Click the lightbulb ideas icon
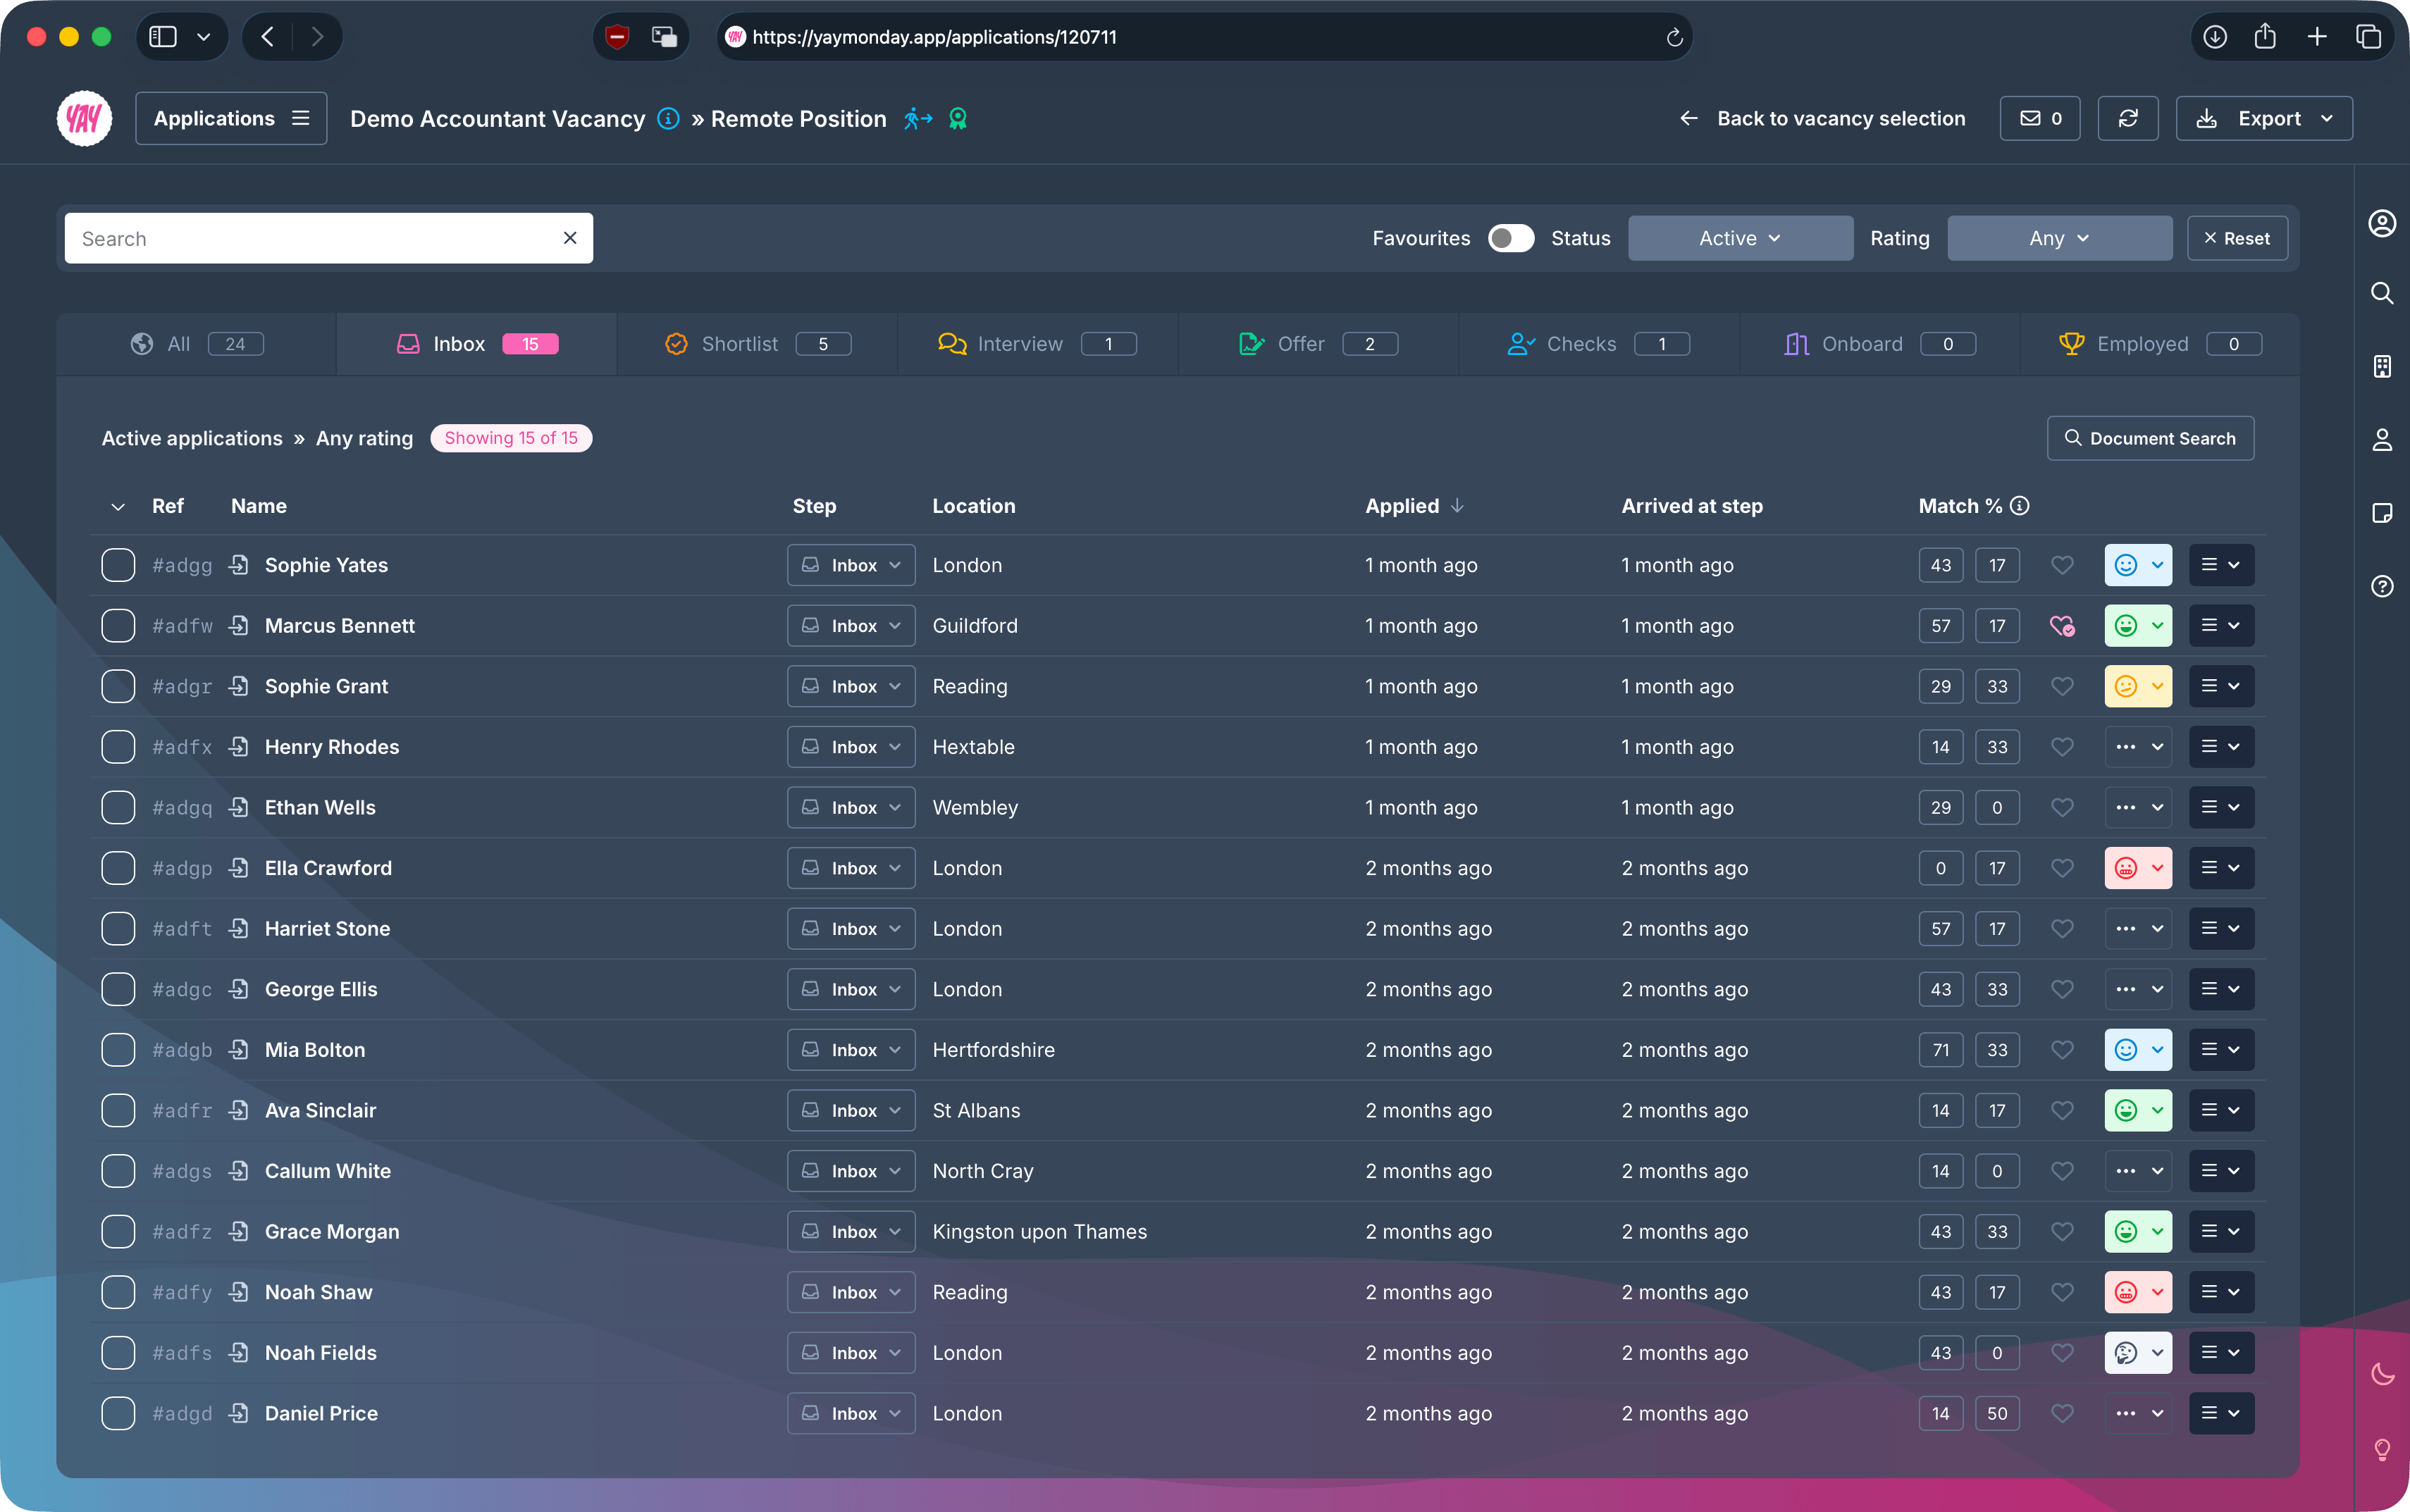Screen dimensions: 2410x1512 (x=2382, y=1449)
